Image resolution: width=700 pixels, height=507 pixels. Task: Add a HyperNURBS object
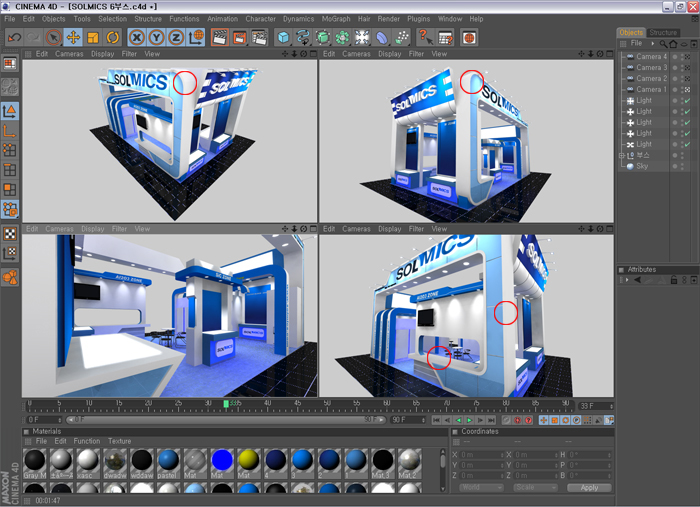[x=322, y=37]
